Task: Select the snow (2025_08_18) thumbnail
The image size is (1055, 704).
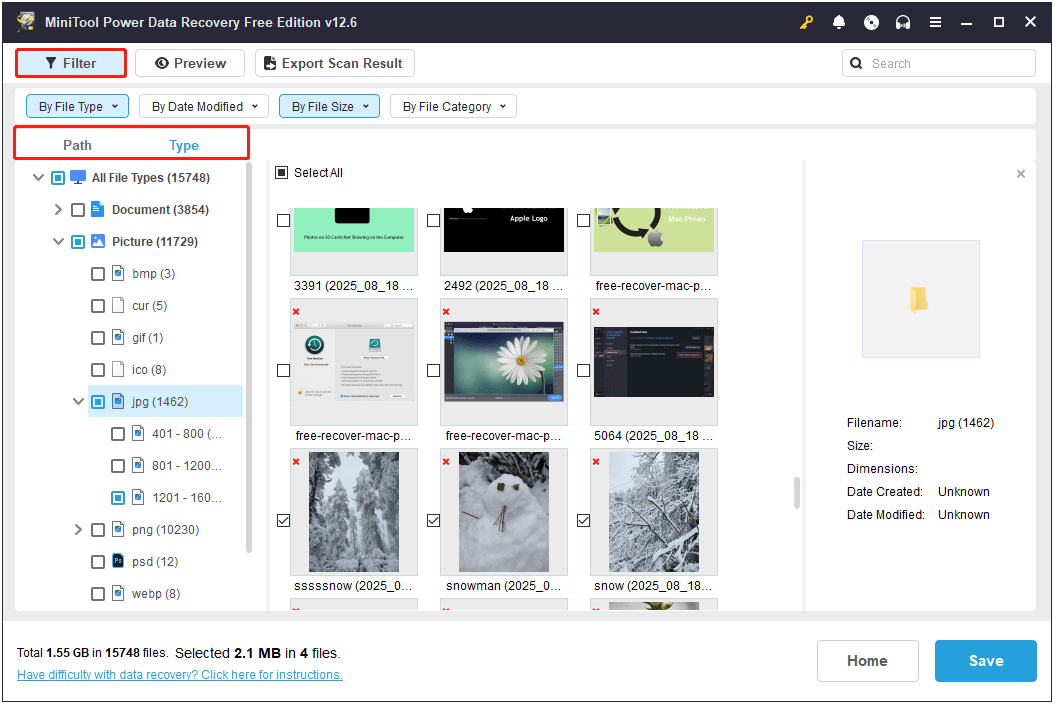Action: pos(653,512)
